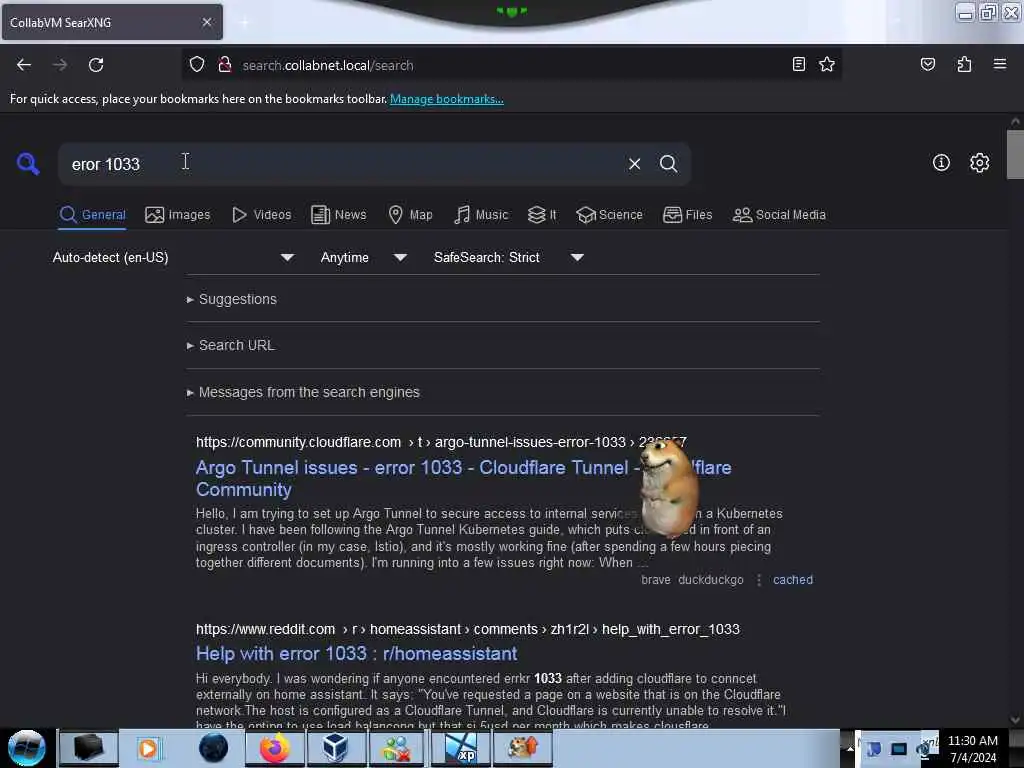This screenshot has height=768, width=1024.
Task: Open VirtualBox from the taskbar
Action: (x=335, y=748)
